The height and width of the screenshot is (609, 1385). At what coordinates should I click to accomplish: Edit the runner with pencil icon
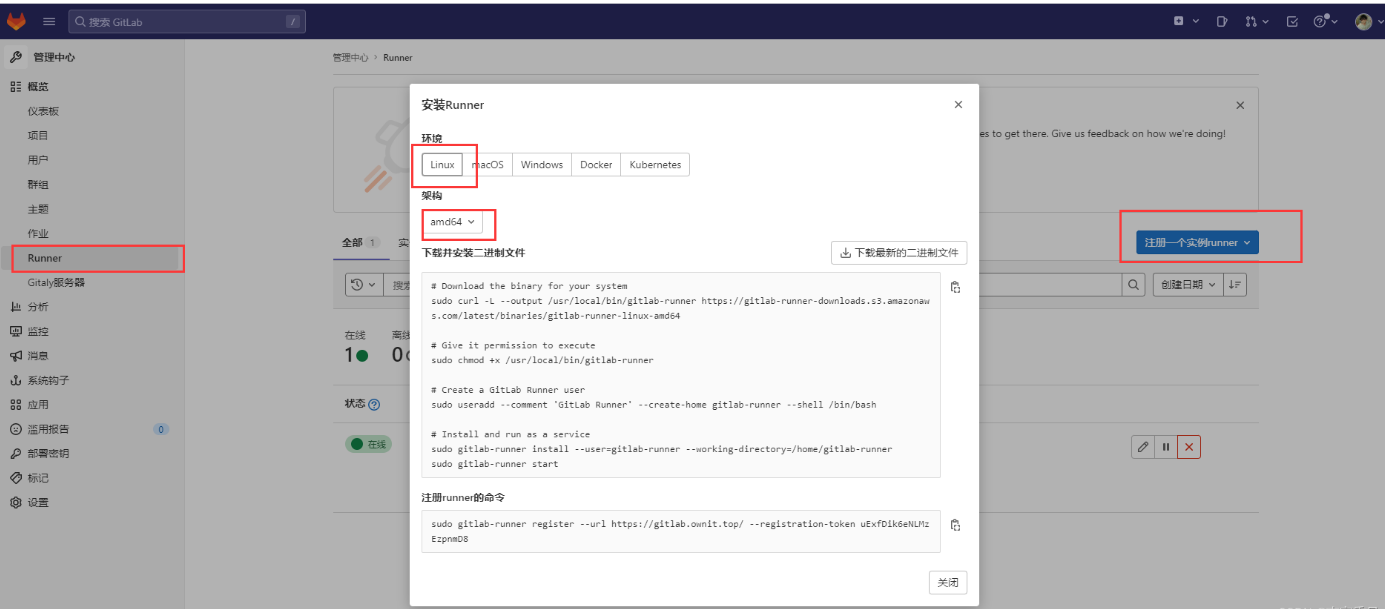1142,447
